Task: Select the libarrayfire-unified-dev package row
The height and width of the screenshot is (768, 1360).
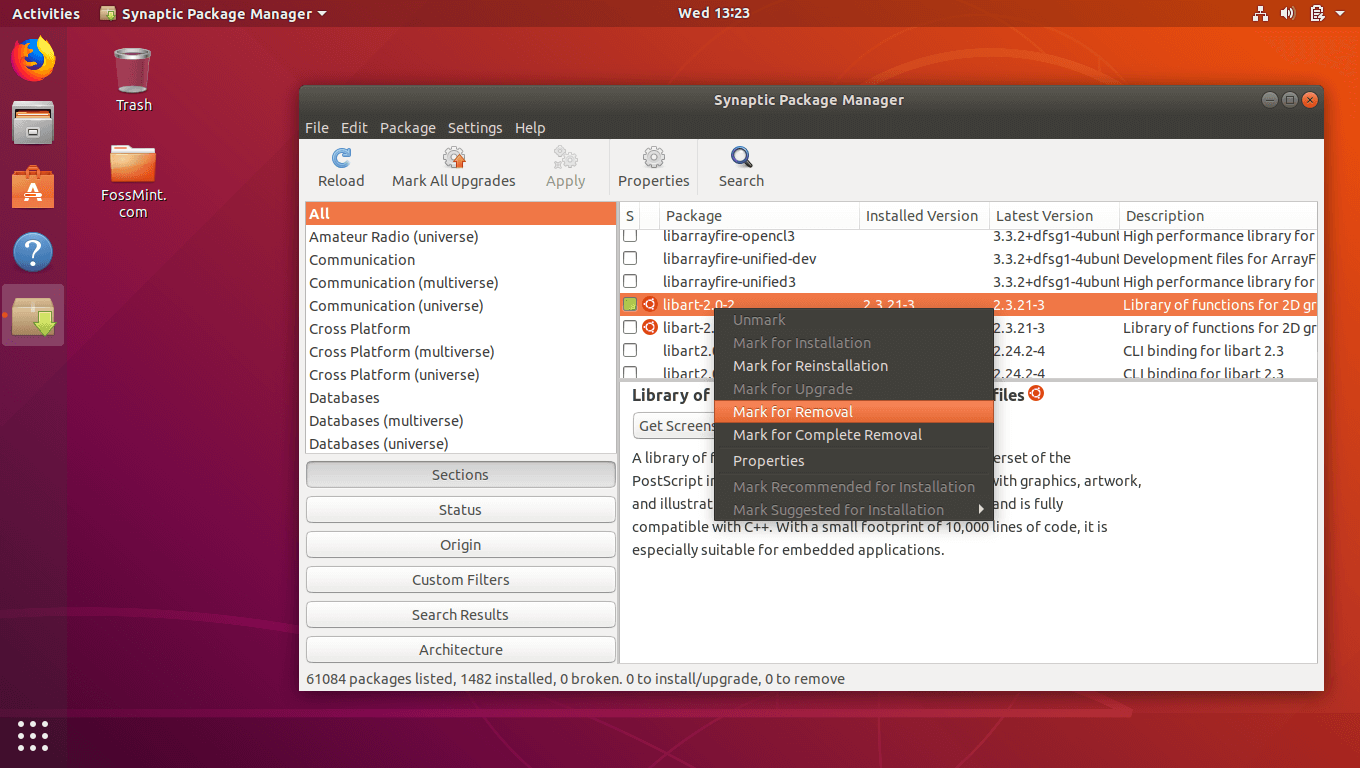Action: 969,259
